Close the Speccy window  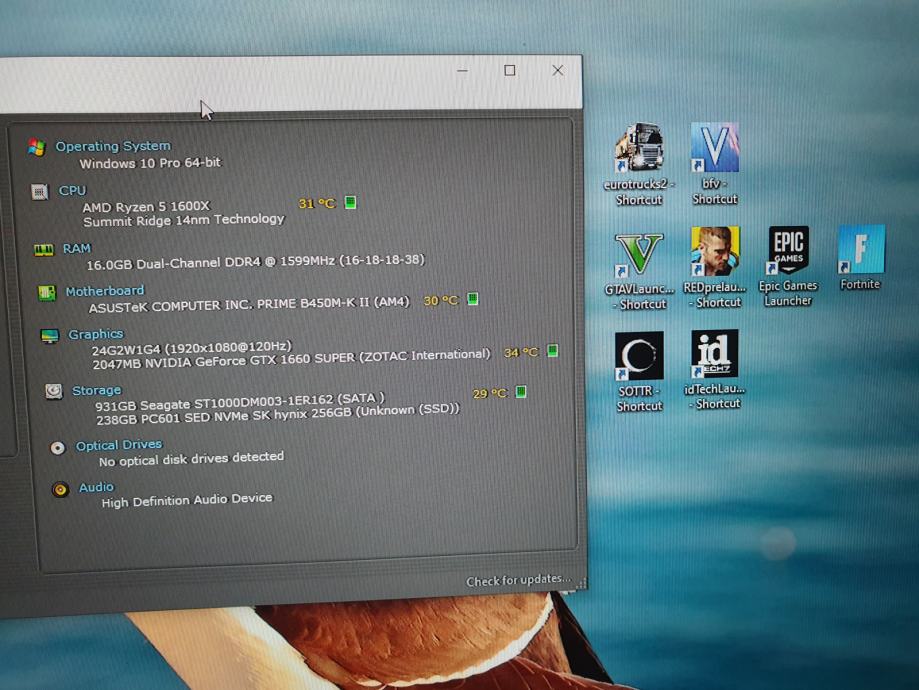pos(557,70)
